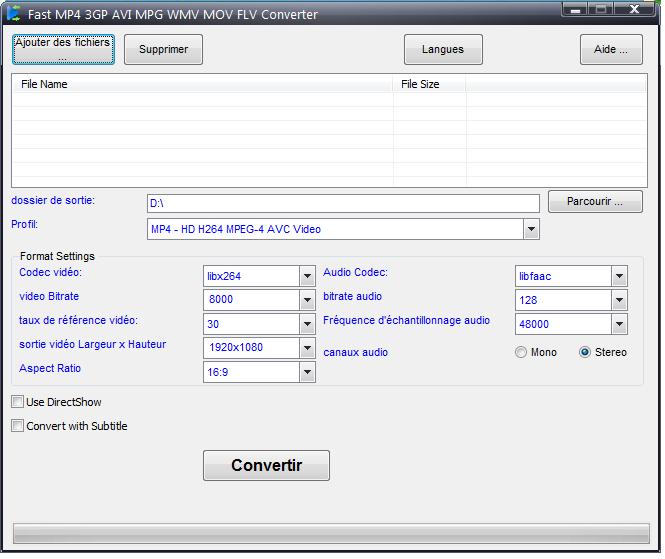Click the dossier de sortie path field
Viewport: 665px width, 559px height.
pyautogui.click(x=343, y=204)
